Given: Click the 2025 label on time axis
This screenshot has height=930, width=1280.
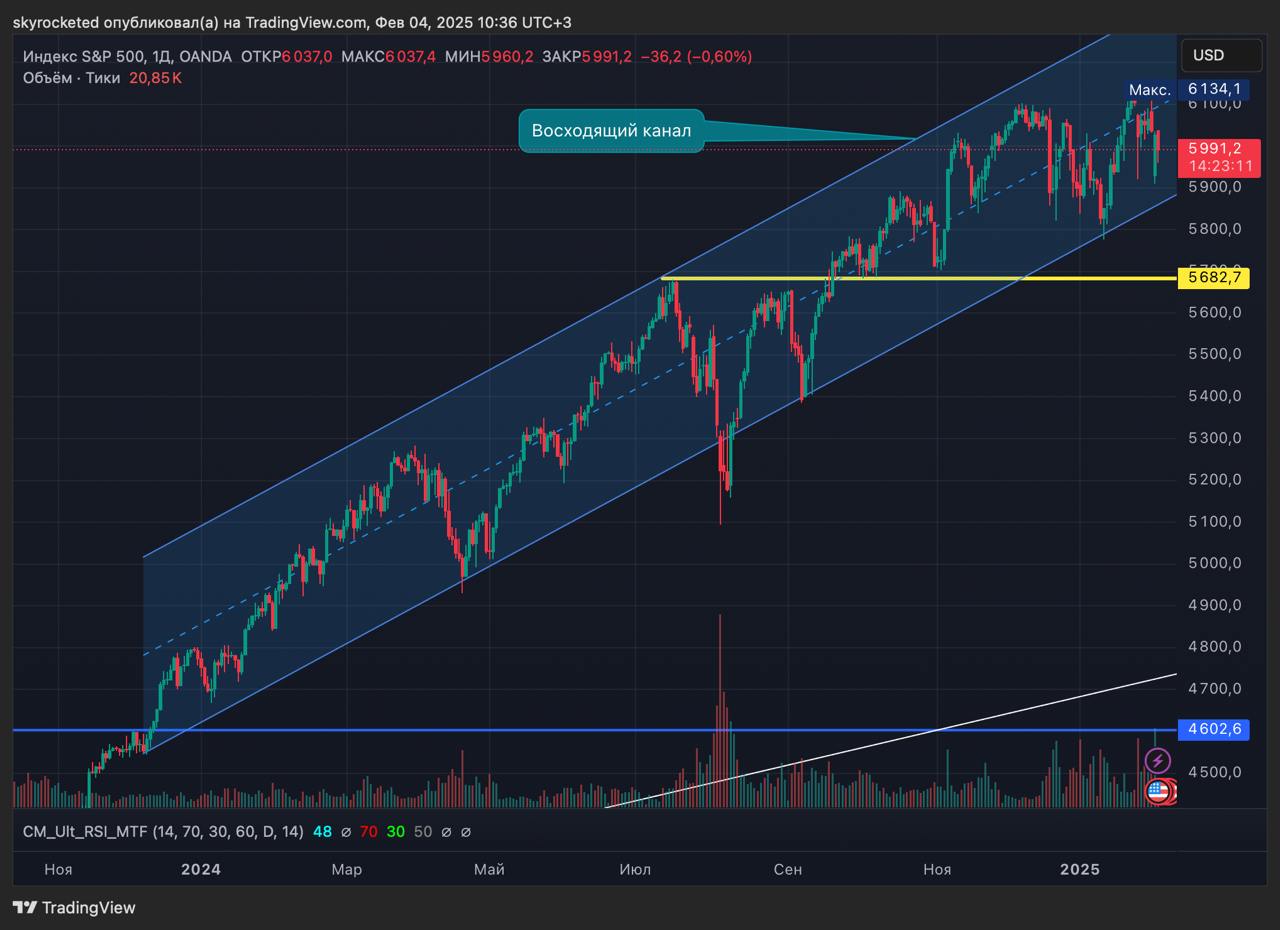Looking at the screenshot, I should 1079,869.
